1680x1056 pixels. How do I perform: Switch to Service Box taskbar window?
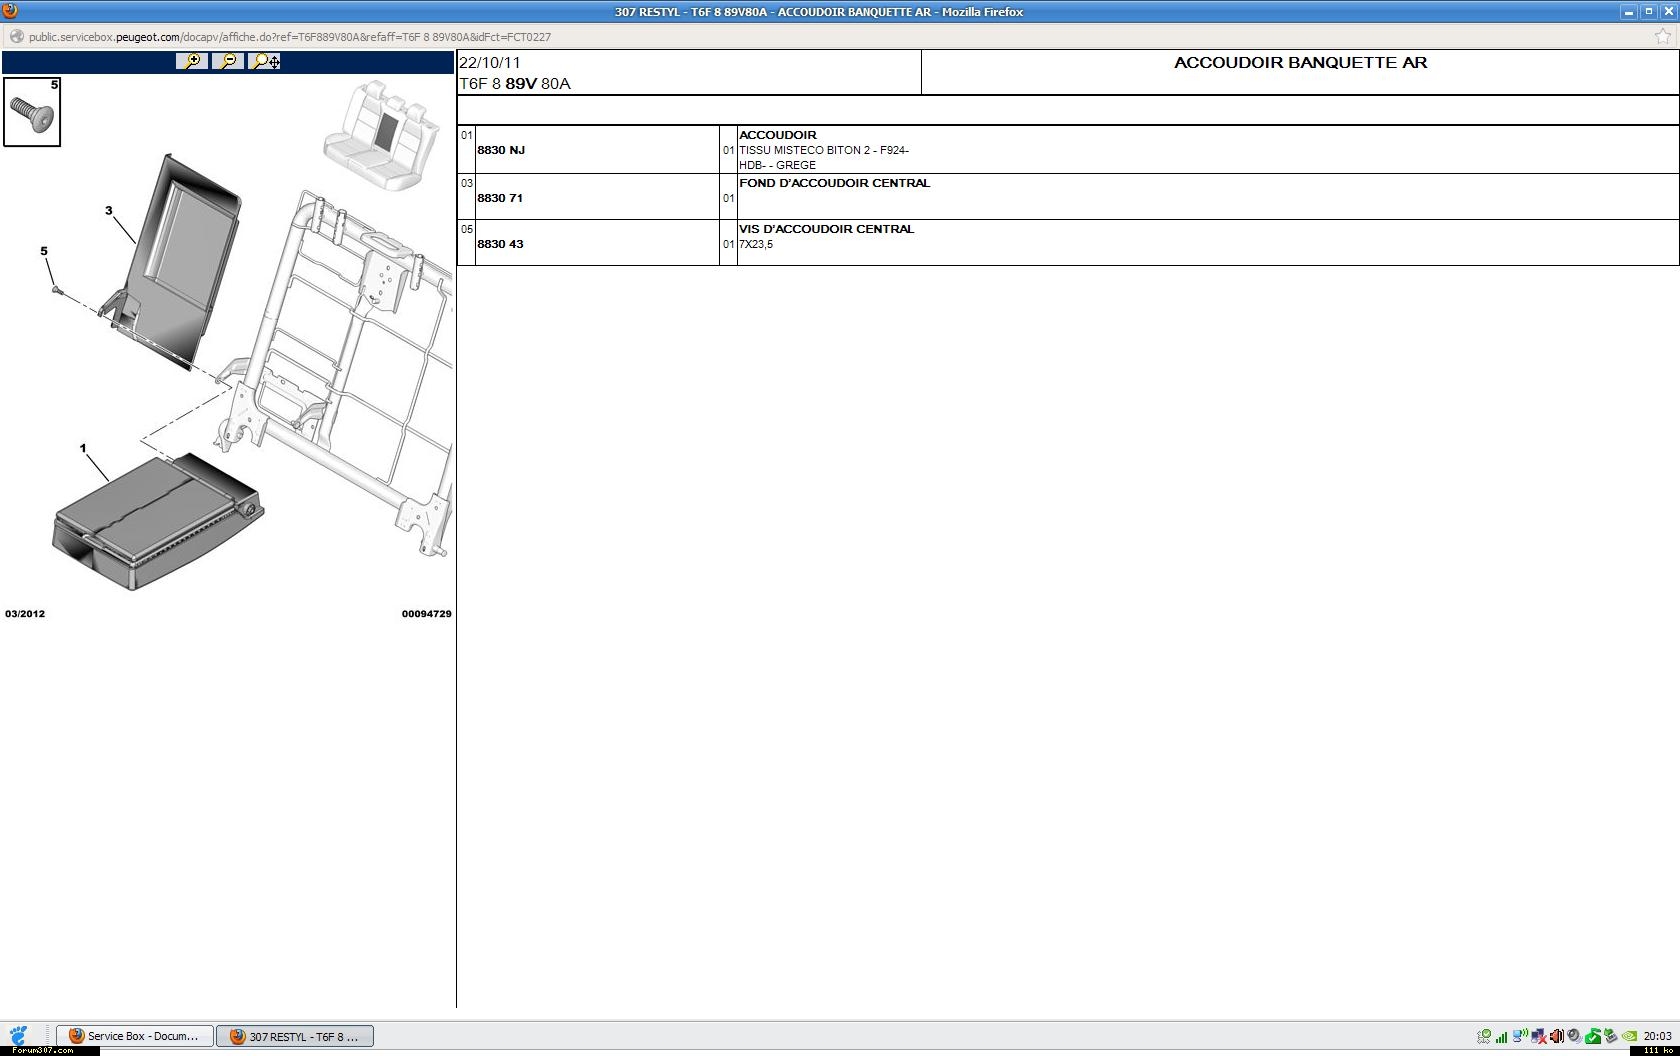135,1036
